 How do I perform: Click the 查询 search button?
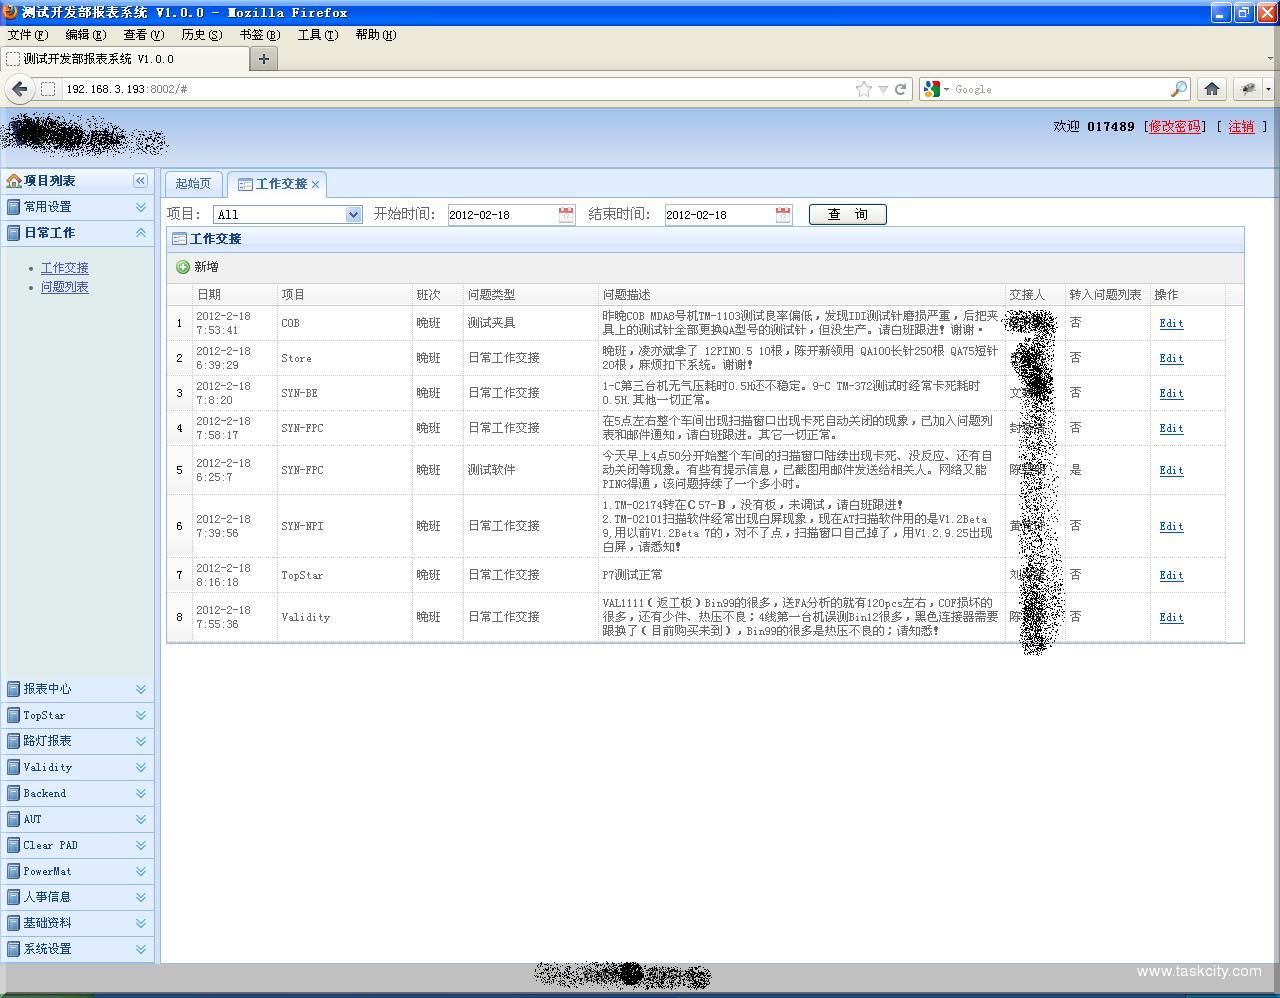click(x=847, y=214)
